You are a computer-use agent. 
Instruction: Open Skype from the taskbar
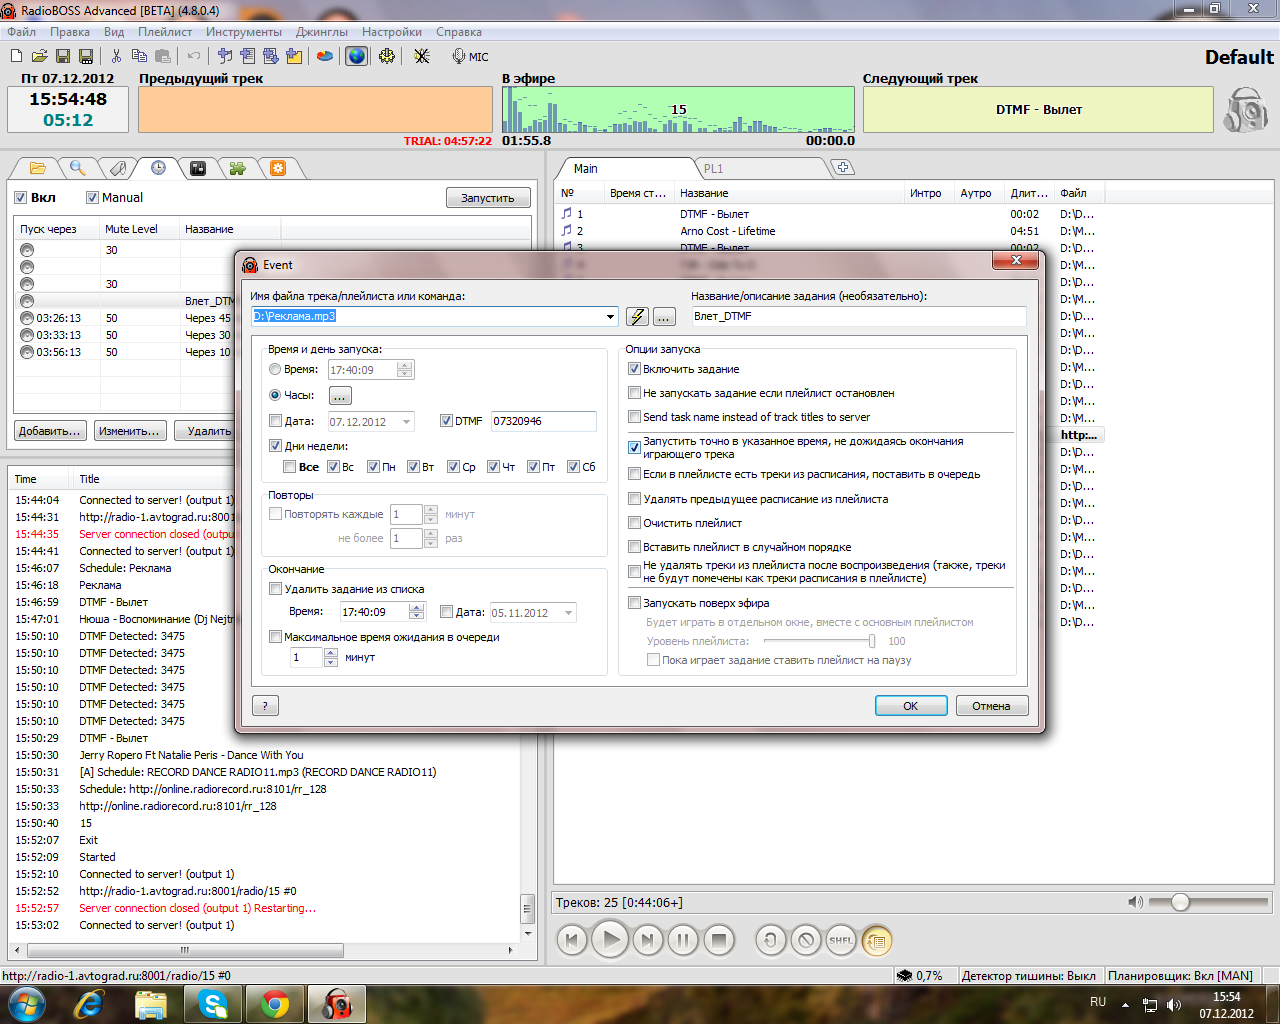coord(213,1003)
